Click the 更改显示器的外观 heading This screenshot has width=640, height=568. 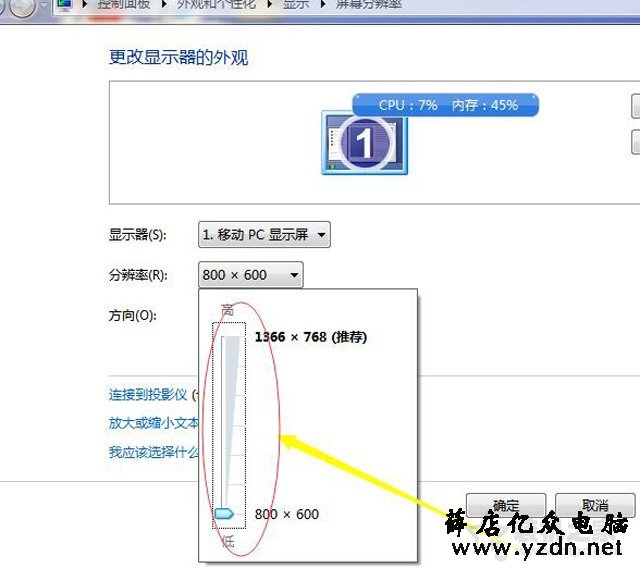[178, 57]
